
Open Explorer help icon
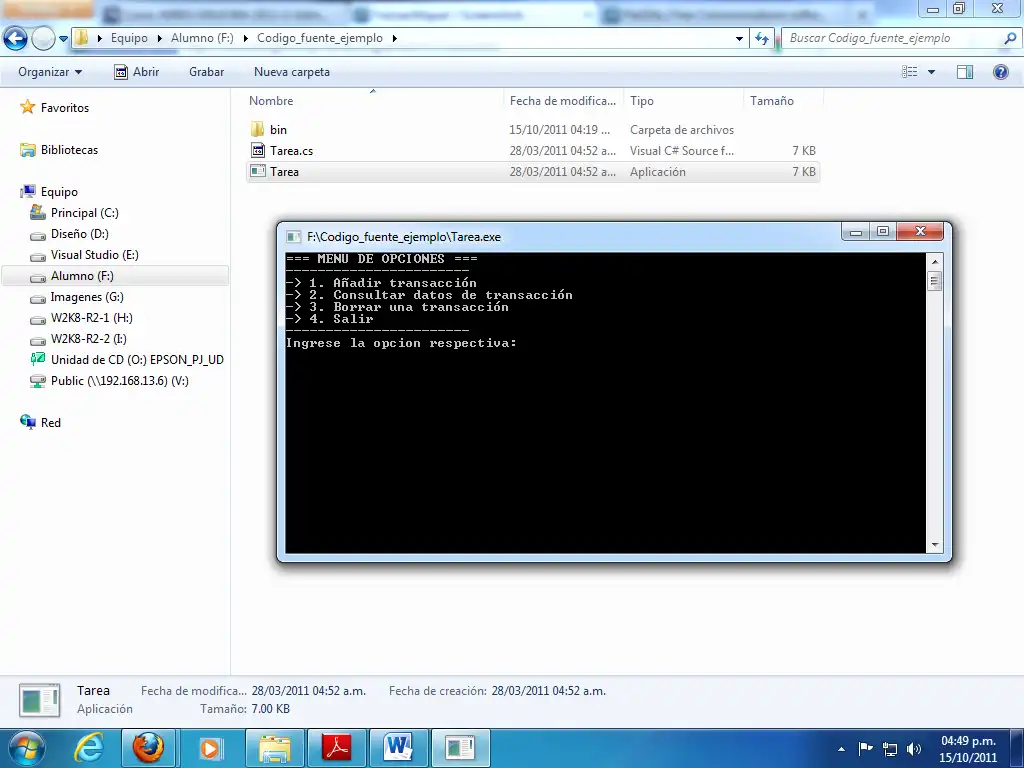(x=1000, y=72)
